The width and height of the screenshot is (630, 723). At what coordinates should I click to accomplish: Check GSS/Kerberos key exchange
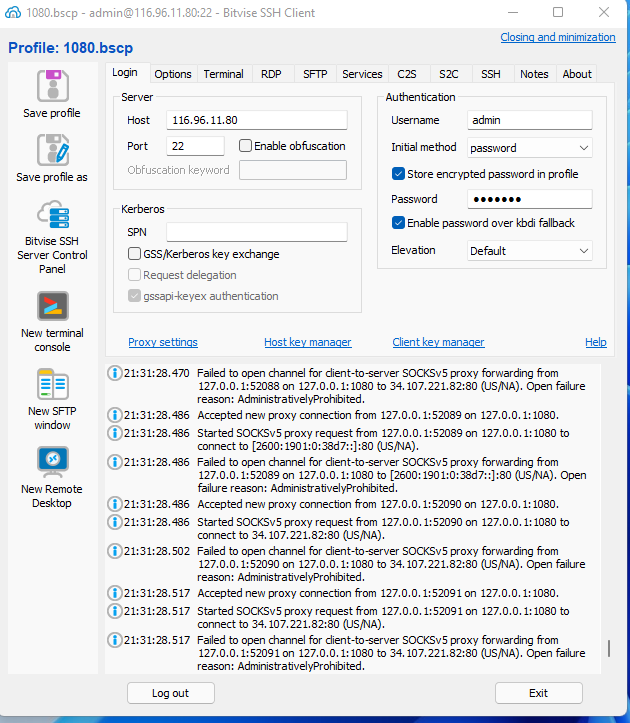pyautogui.click(x=134, y=254)
